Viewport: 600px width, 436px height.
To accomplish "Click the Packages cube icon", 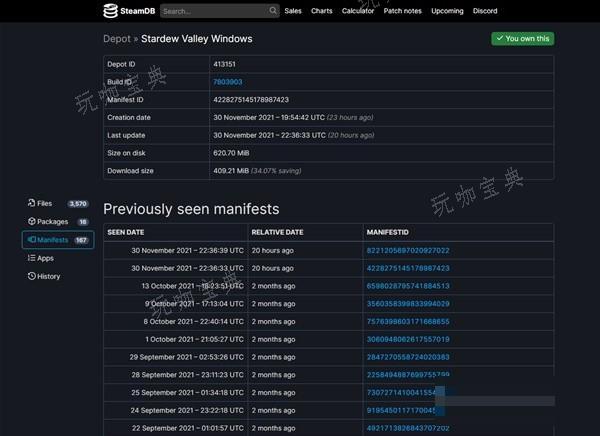I will (x=32, y=221).
